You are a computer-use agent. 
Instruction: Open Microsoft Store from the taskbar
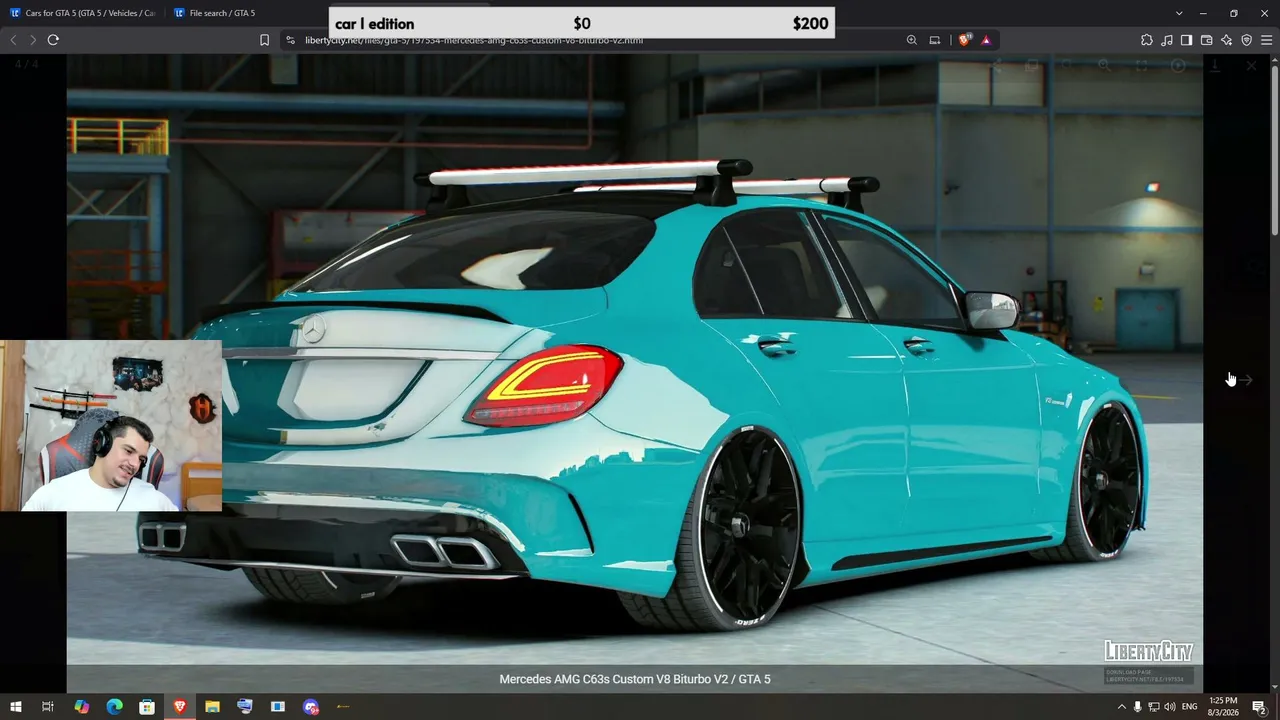coord(147,707)
